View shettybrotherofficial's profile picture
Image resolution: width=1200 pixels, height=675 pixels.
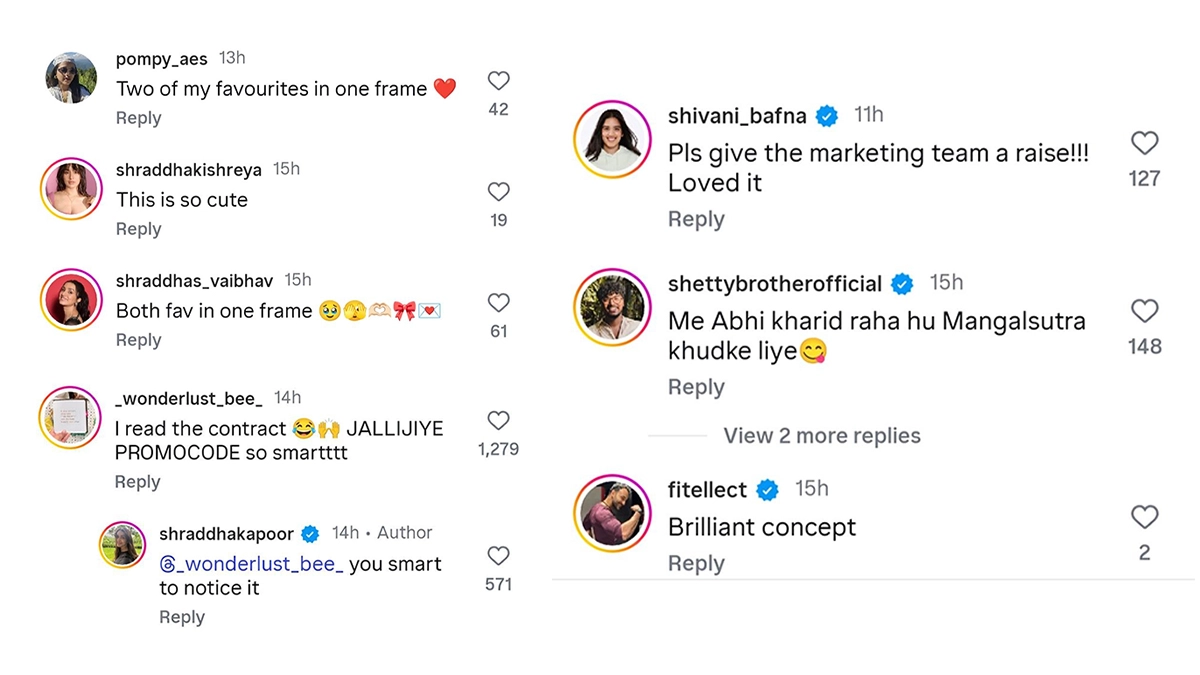(612, 307)
